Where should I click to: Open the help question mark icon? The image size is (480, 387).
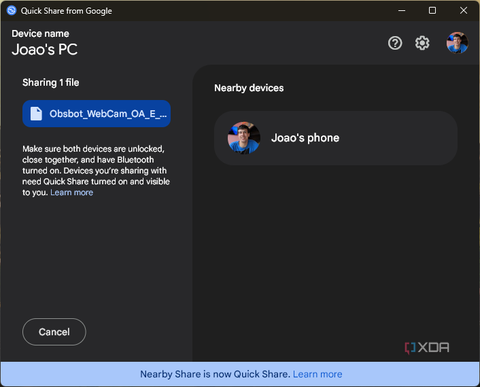click(395, 43)
